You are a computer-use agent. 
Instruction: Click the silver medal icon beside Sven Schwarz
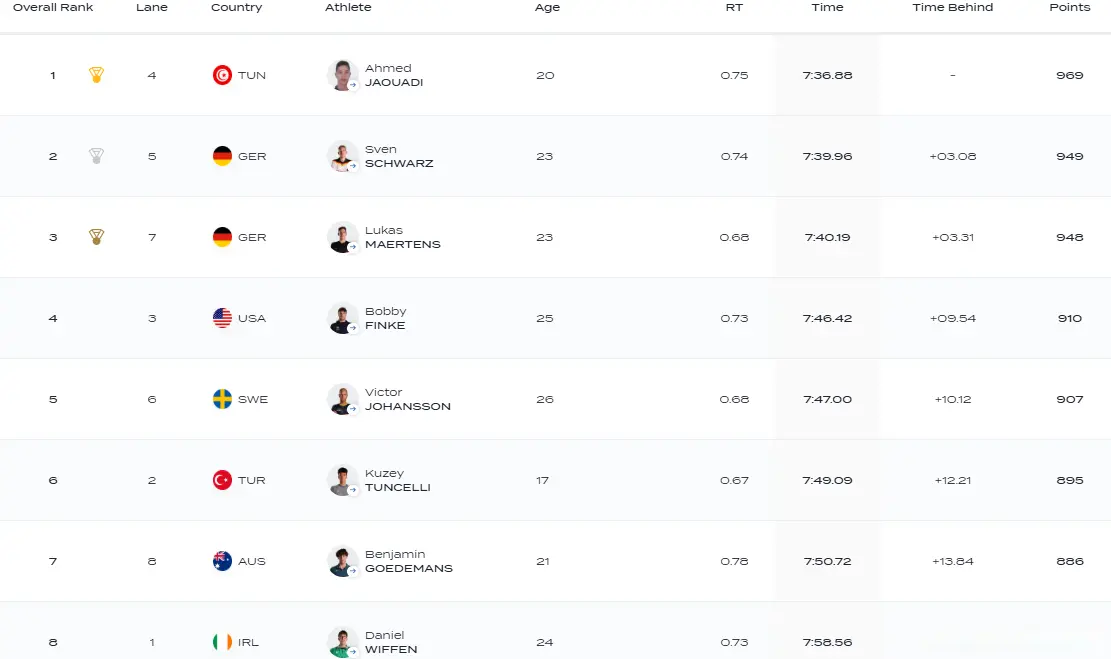click(x=96, y=156)
